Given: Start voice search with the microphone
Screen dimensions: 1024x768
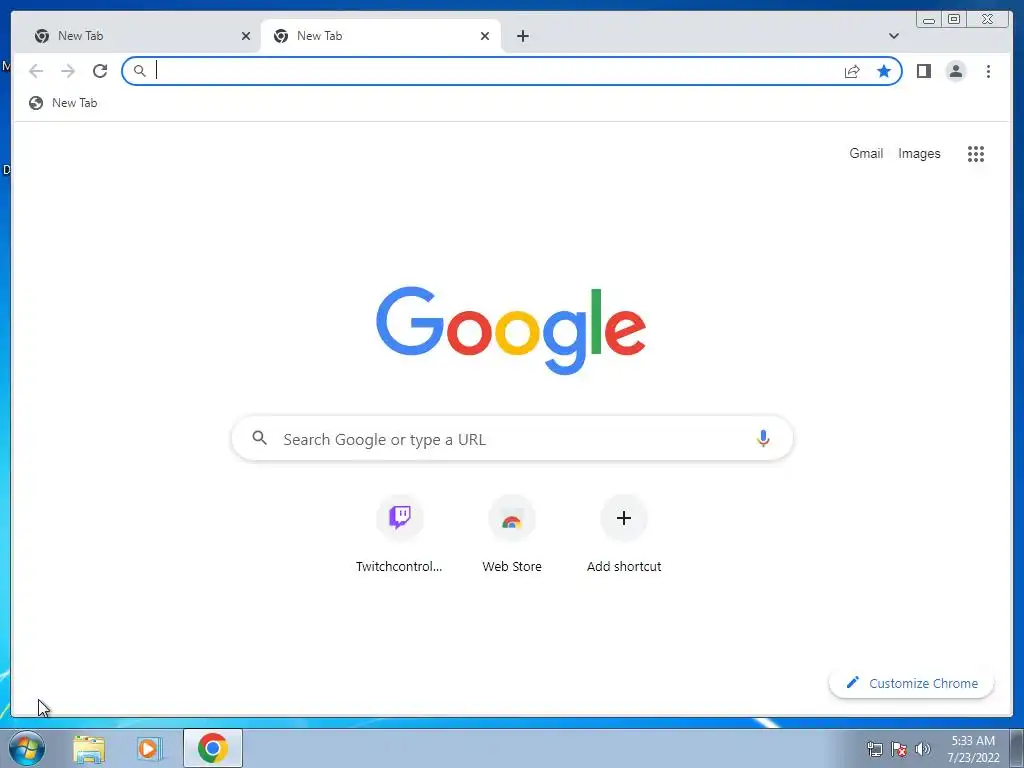Looking at the screenshot, I should pos(763,438).
